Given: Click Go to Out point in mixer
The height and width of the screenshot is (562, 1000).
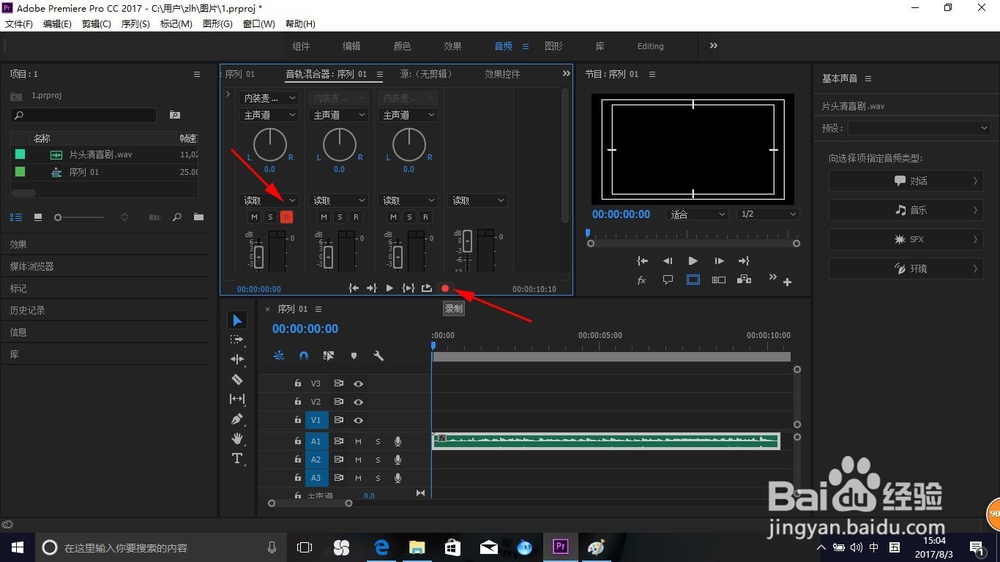Looking at the screenshot, I should (371, 288).
